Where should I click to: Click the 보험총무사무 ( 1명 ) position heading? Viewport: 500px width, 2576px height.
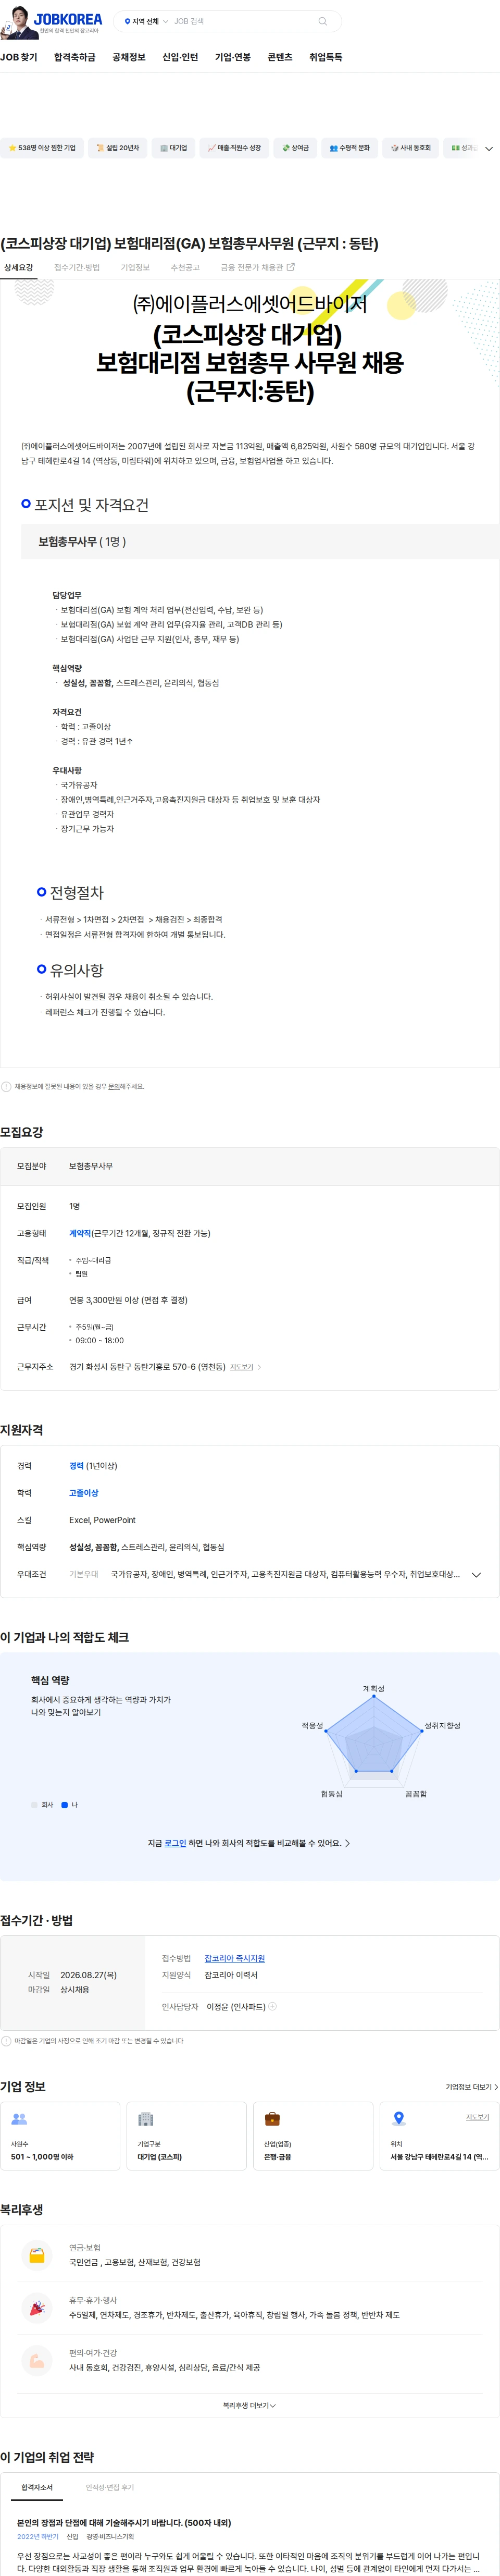pos(82,541)
